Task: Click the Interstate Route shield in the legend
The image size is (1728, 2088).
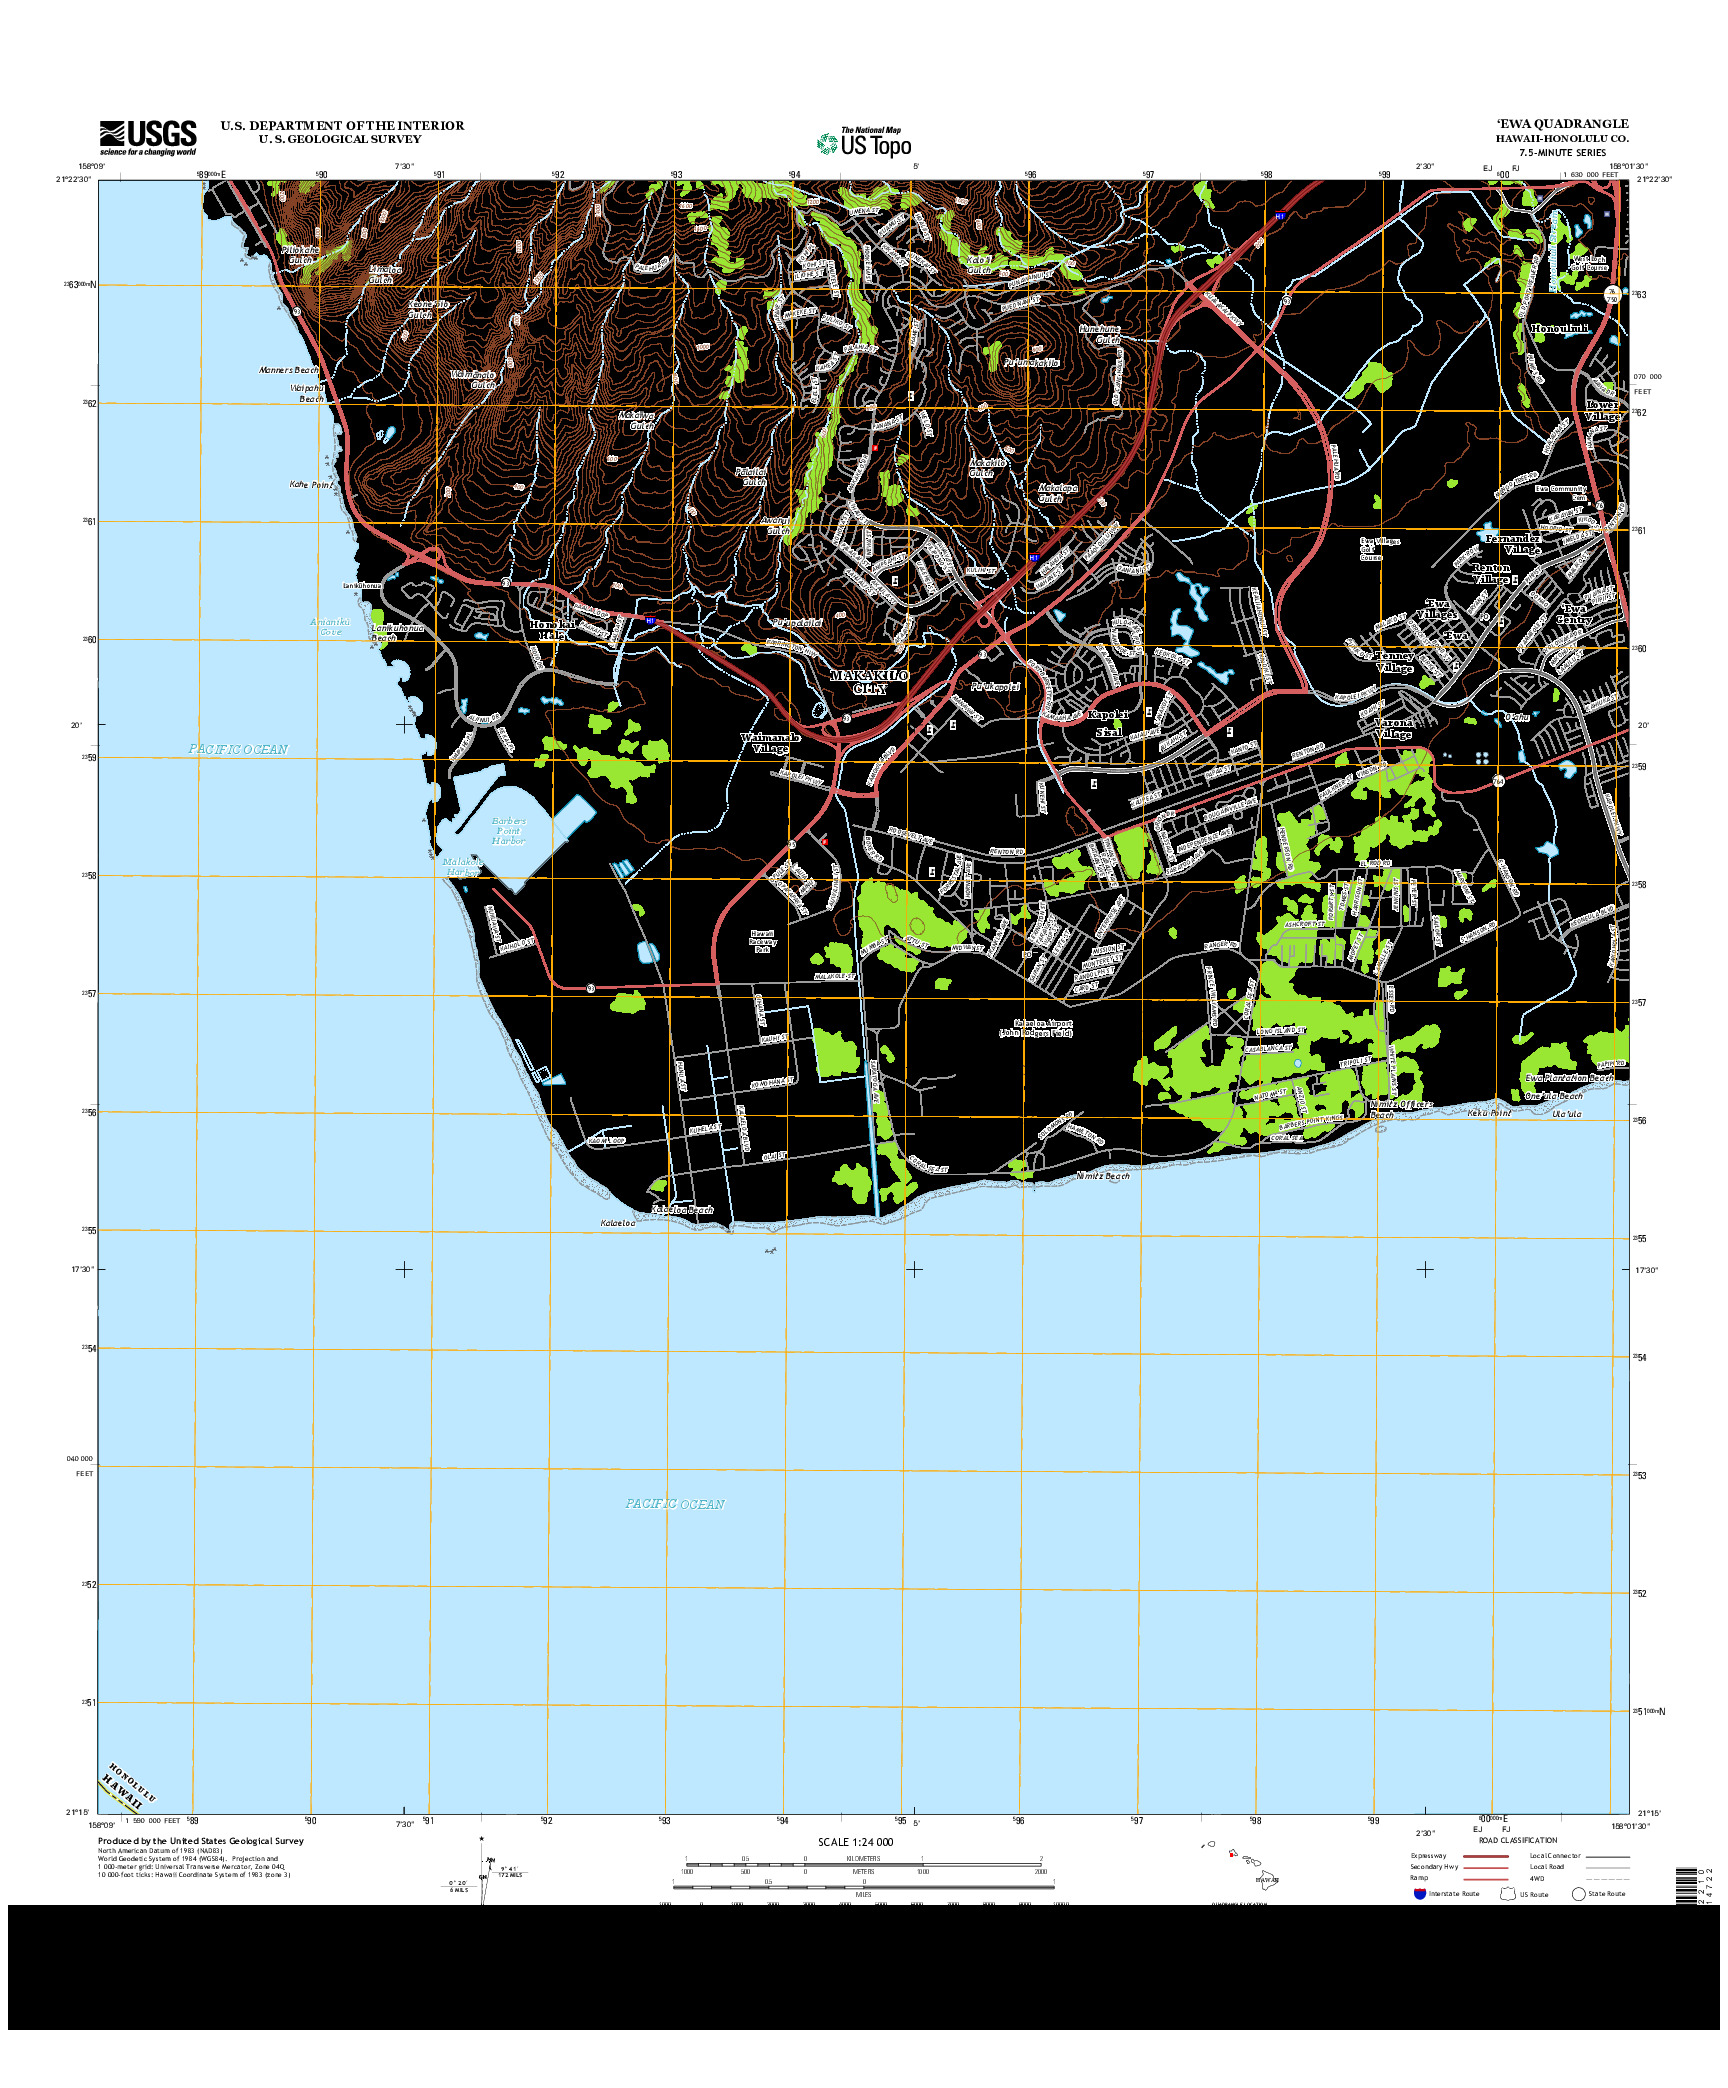Action: pyautogui.click(x=1419, y=1894)
